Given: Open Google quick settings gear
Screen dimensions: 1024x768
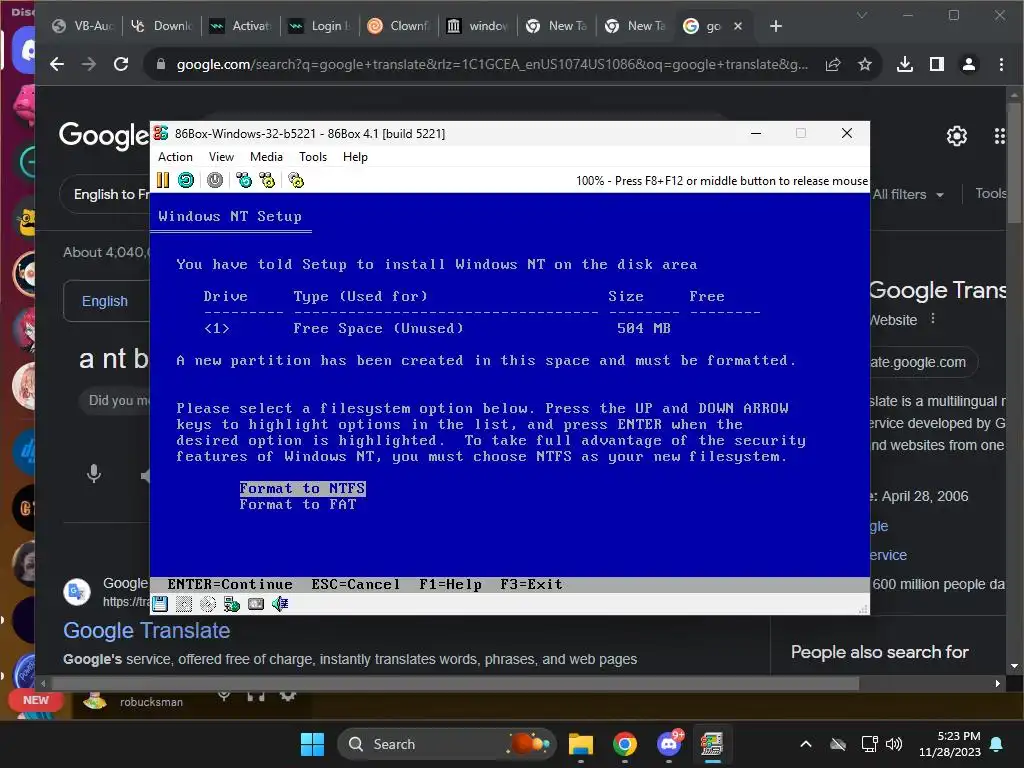Looking at the screenshot, I should point(957,136).
